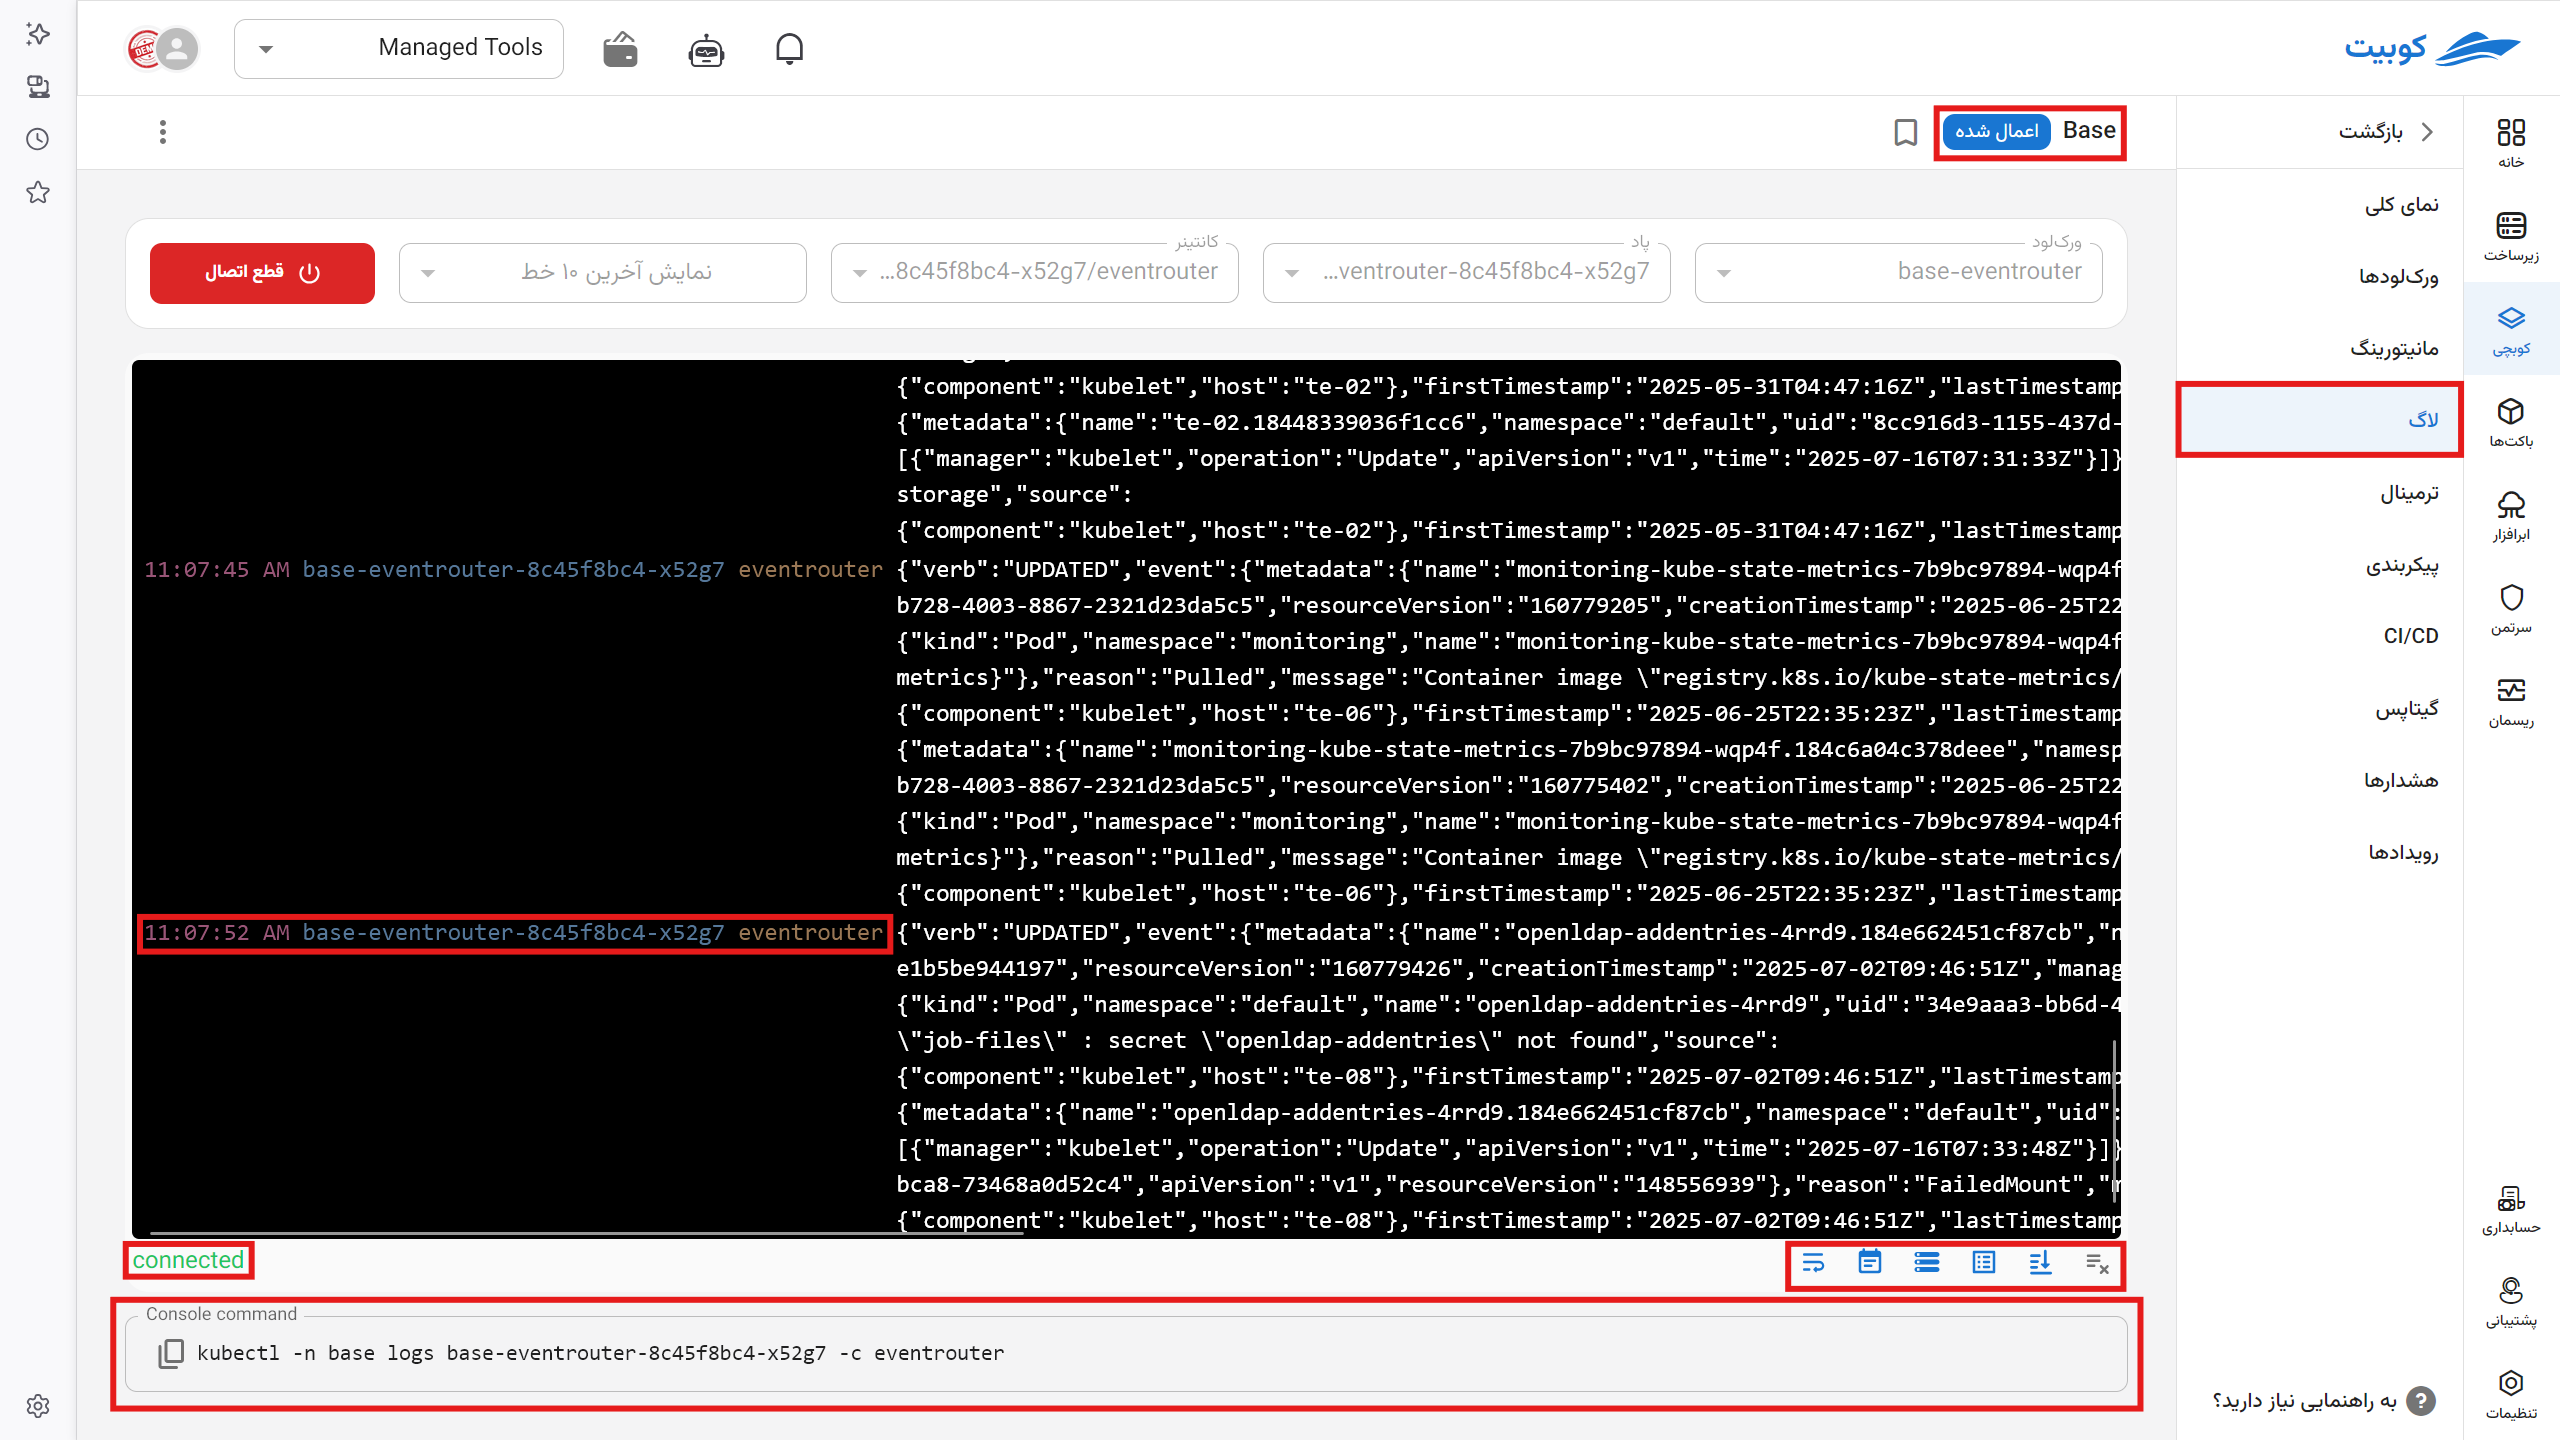The height and width of the screenshot is (1440, 2560).
Task: Open Monitoring (مانیتورینگ) menu item
Action: (2320, 349)
